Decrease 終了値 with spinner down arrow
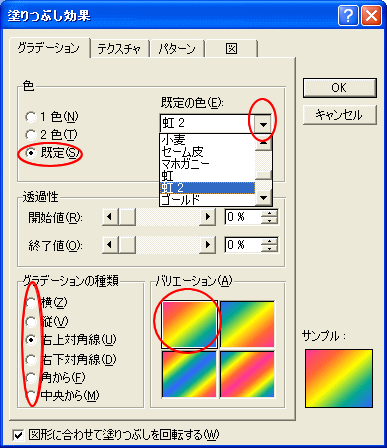Screen dimensions: 387x448 269,249
